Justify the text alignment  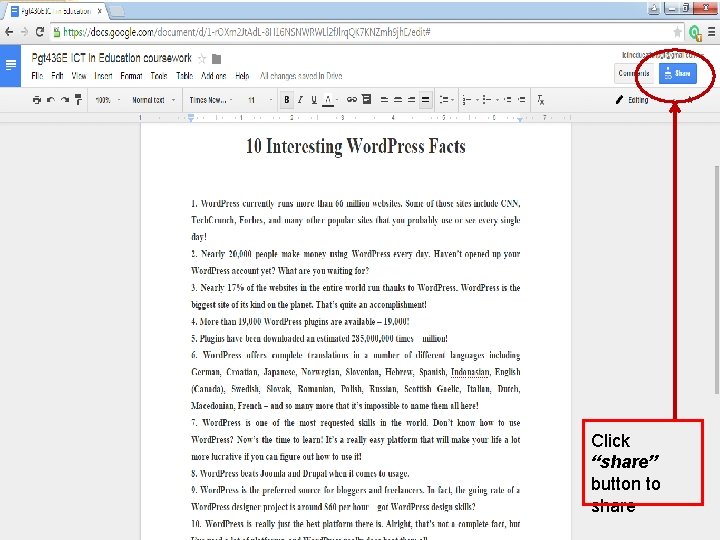[x=426, y=100]
